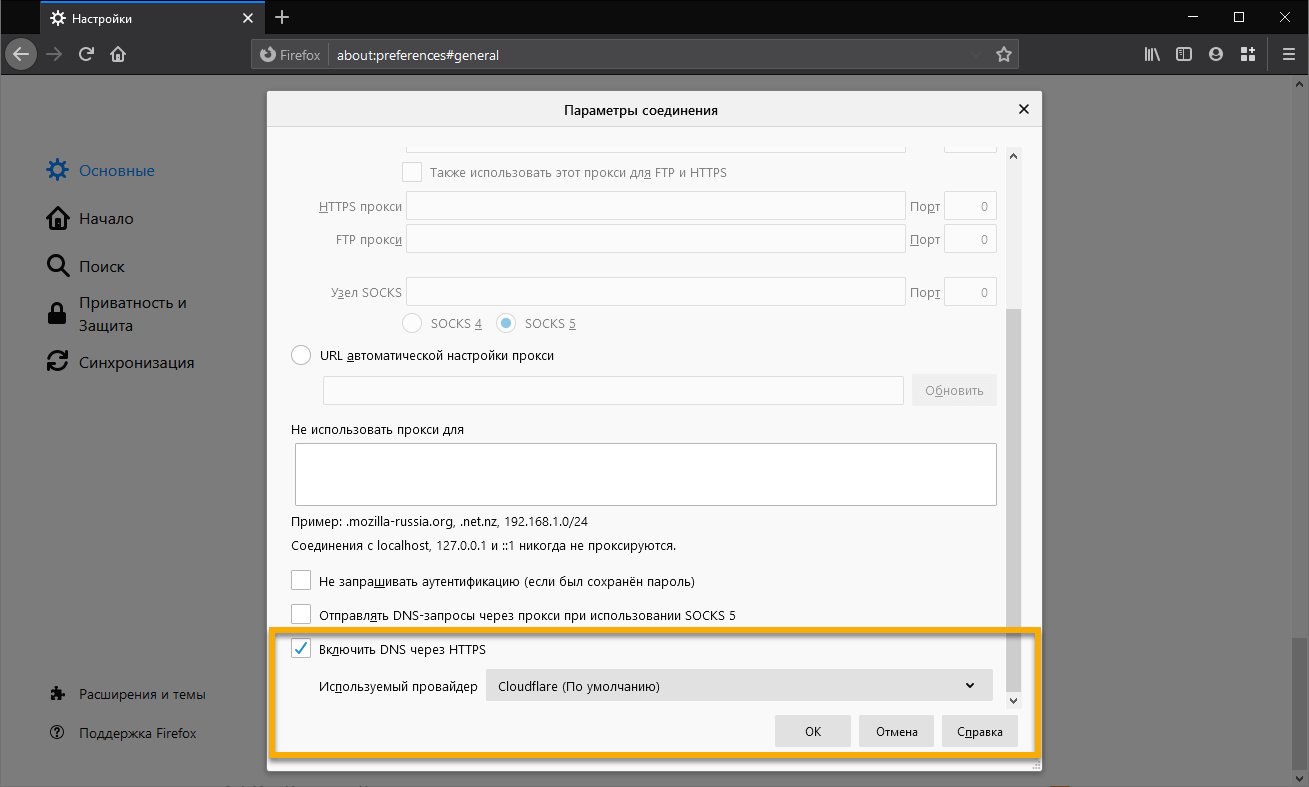This screenshot has width=1309, height=787.
Task: Click the lock icon beside Приватность и Защита
Action: click(x=57, y=312)
